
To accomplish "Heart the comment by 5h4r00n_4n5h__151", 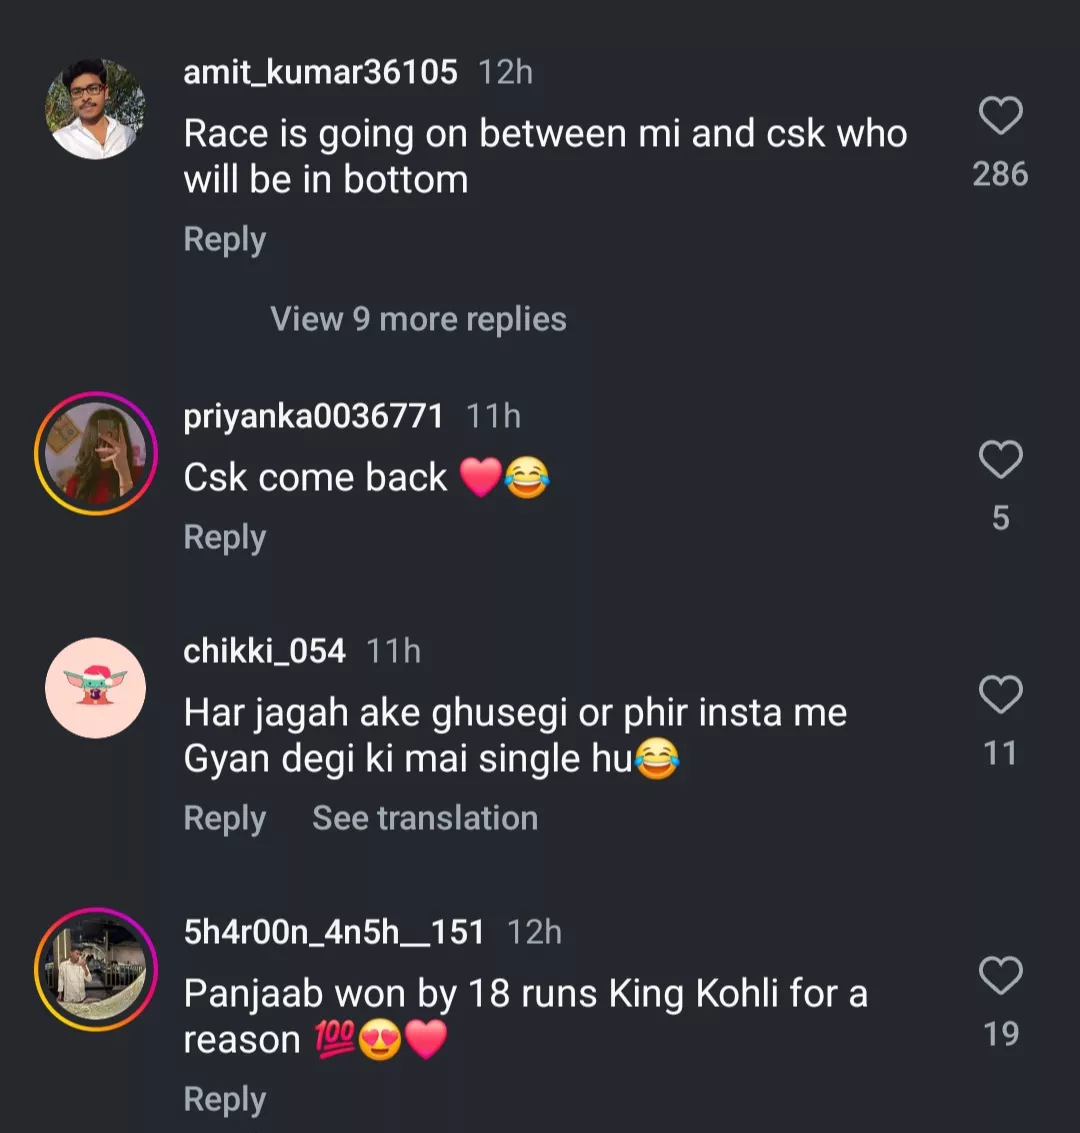I will point(1000,976).
